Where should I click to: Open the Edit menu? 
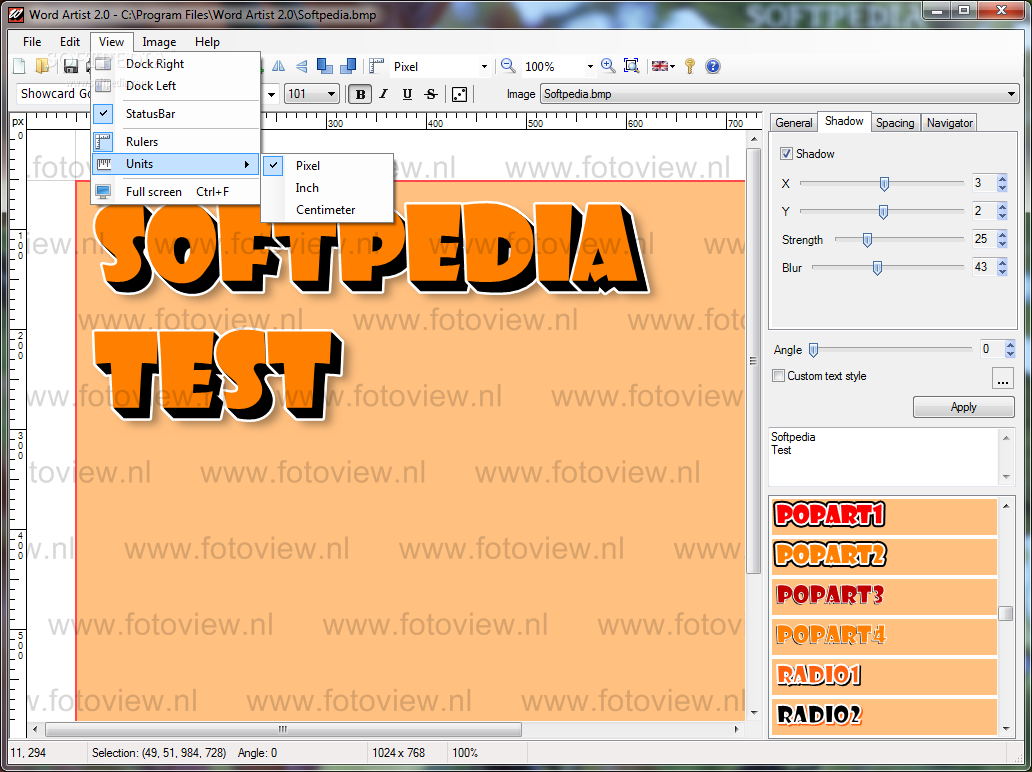click(70, 41)
